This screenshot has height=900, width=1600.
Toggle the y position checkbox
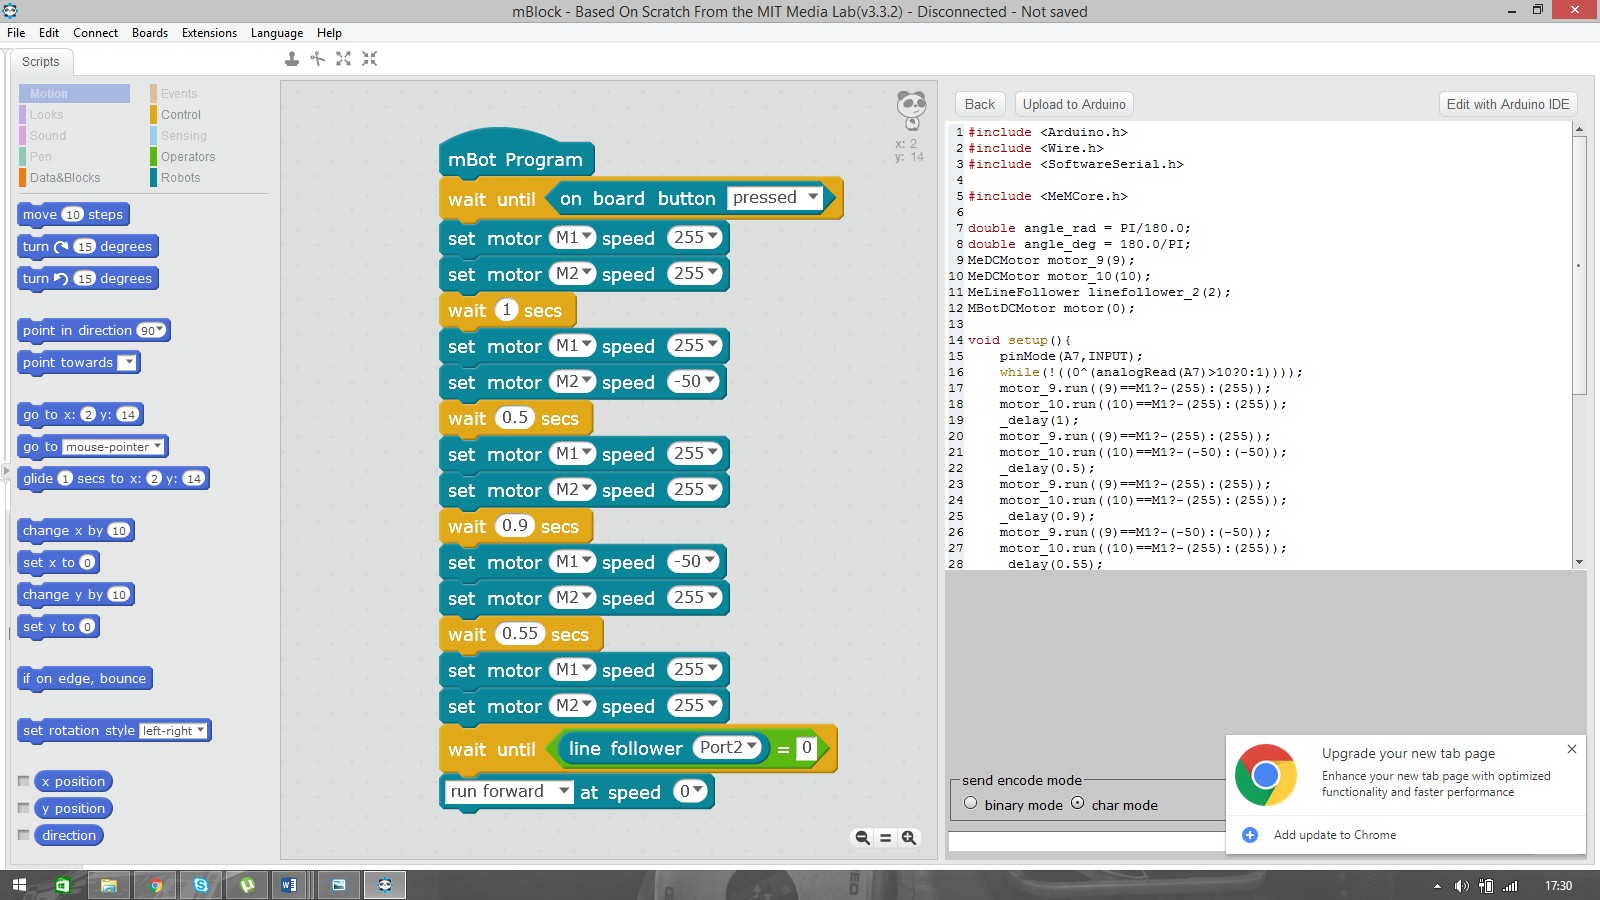coord(23,808)
